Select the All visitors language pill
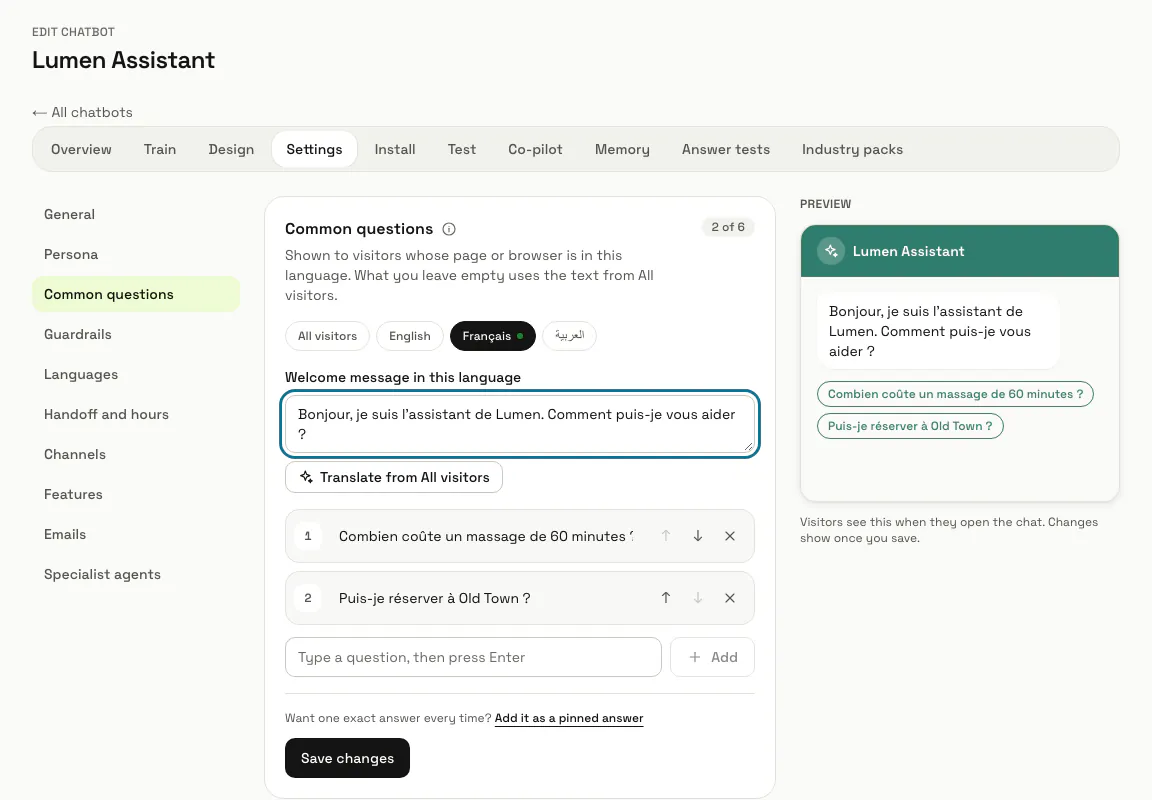This screenshot has width=1152, height=800. [x=327, y=336]
